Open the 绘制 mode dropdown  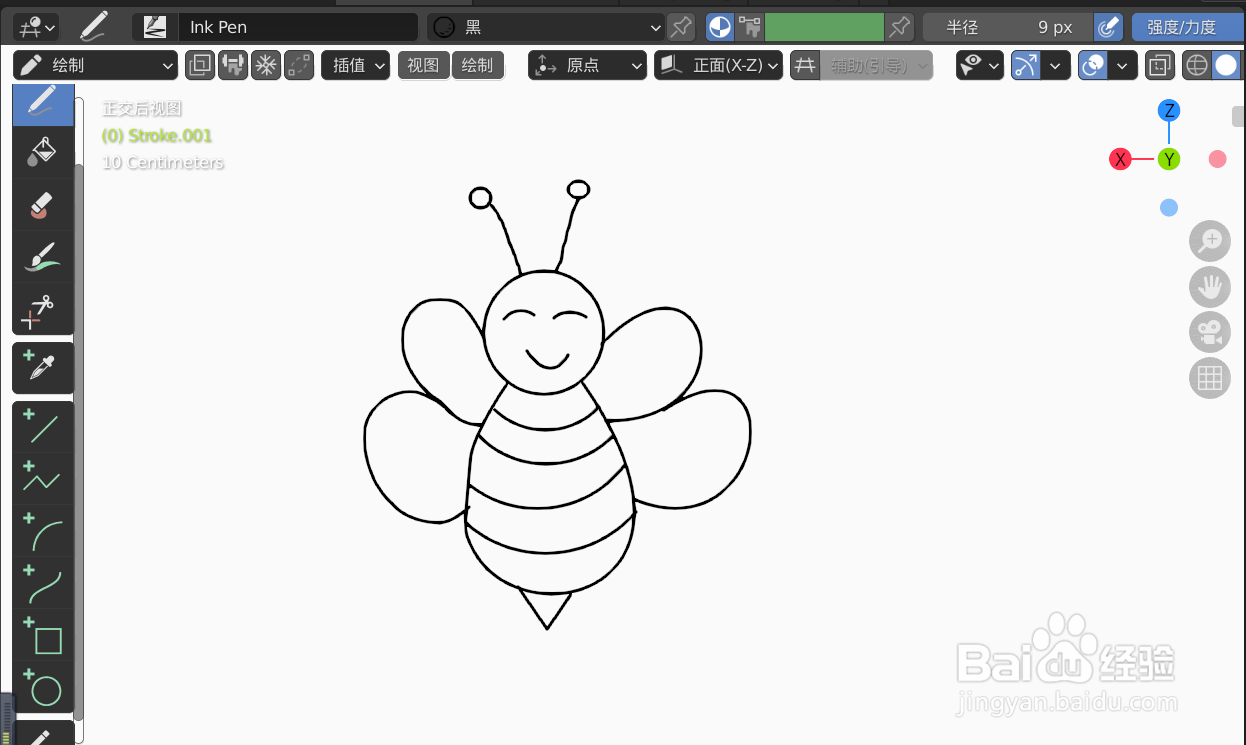click(96, 66)
